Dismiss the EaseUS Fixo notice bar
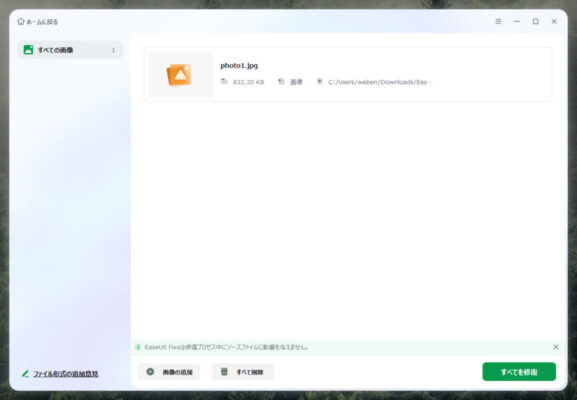Image resolution: width=577 pixels, height=400 pixels. 556,347
